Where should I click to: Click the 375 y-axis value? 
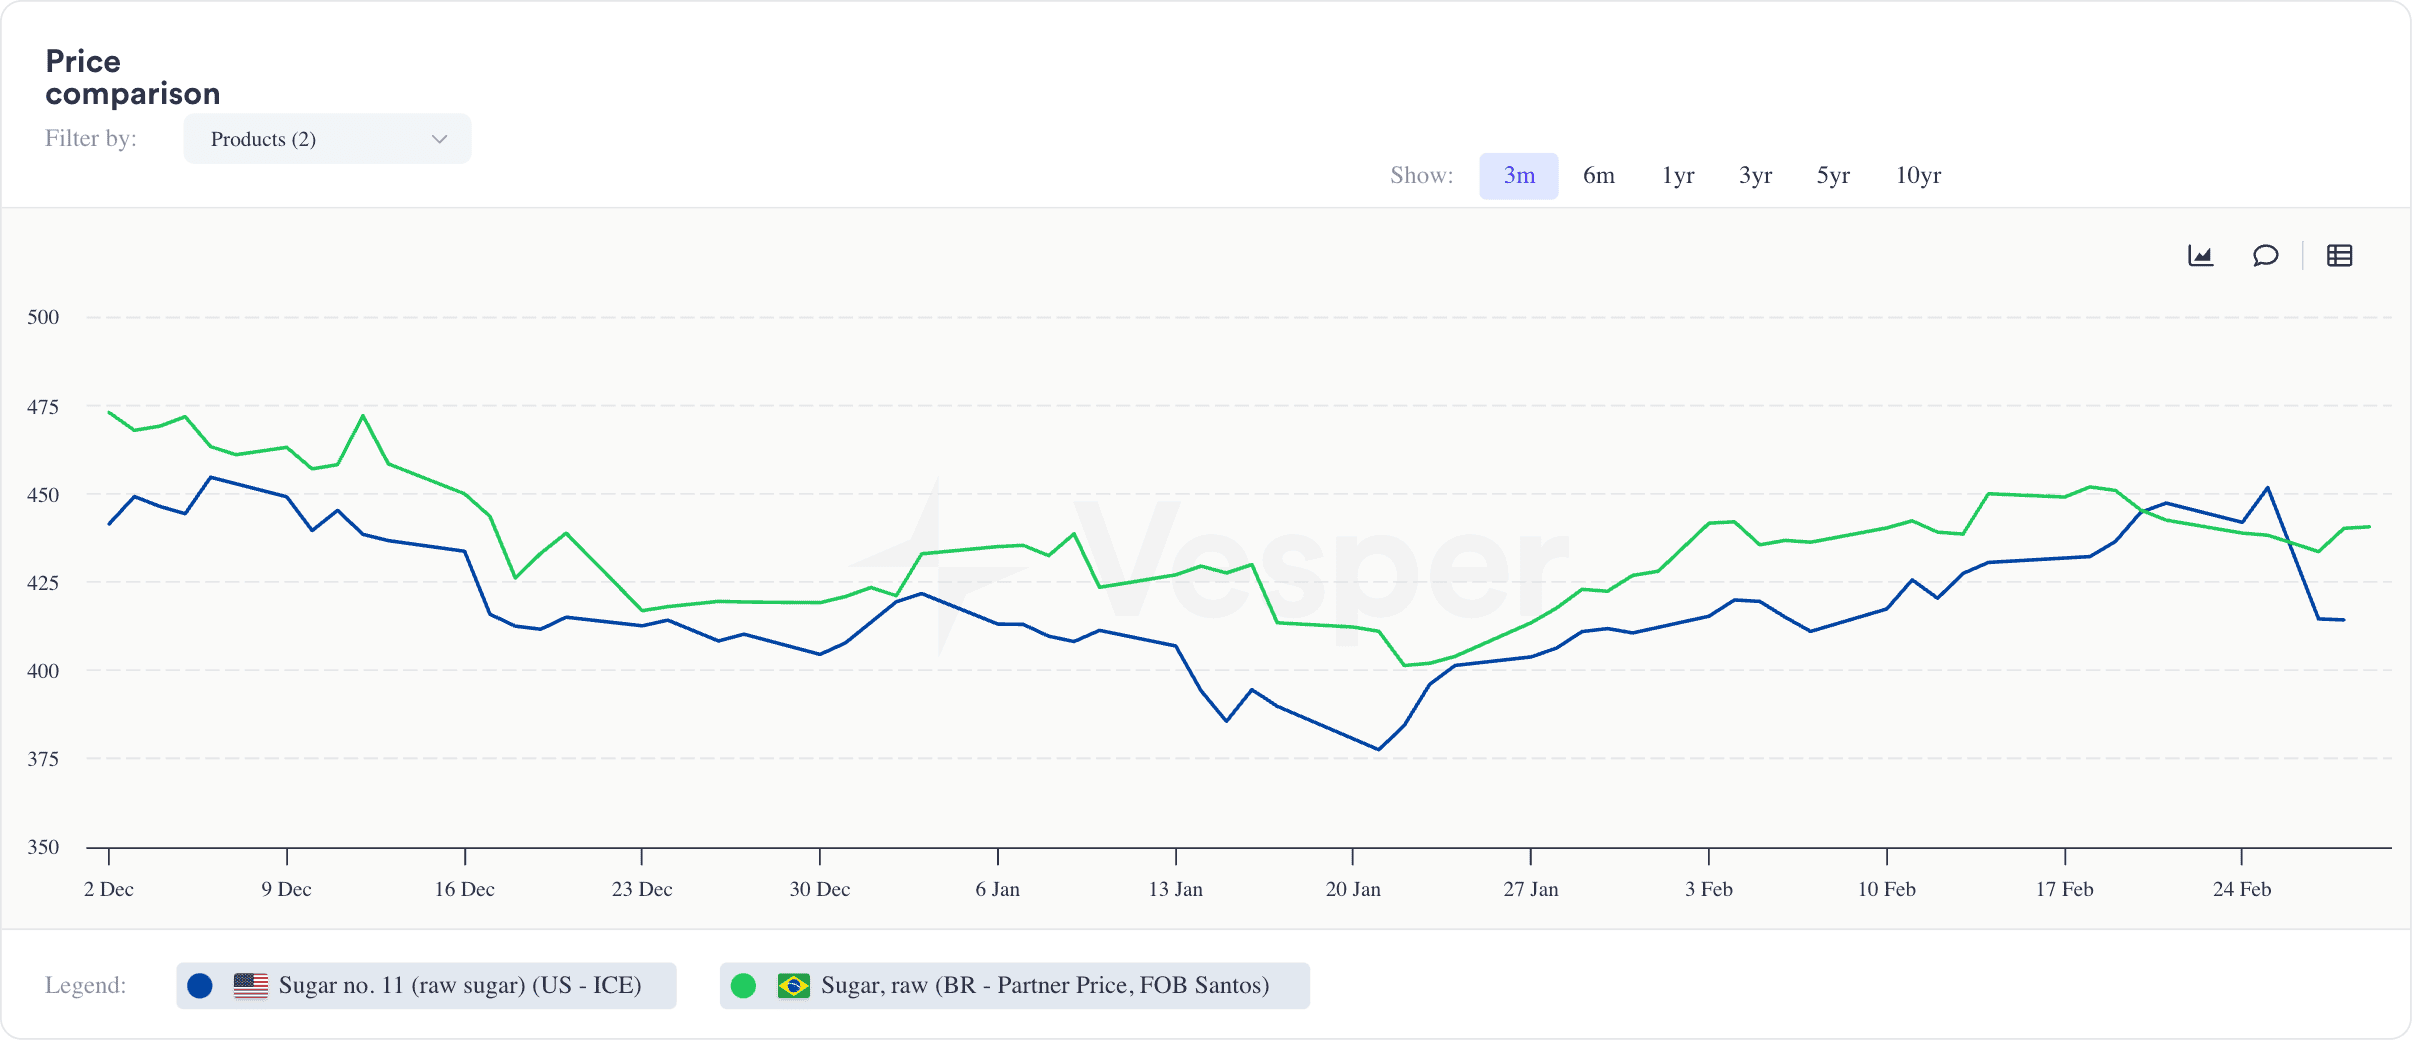pyautogui.click(x=43, y=759)
